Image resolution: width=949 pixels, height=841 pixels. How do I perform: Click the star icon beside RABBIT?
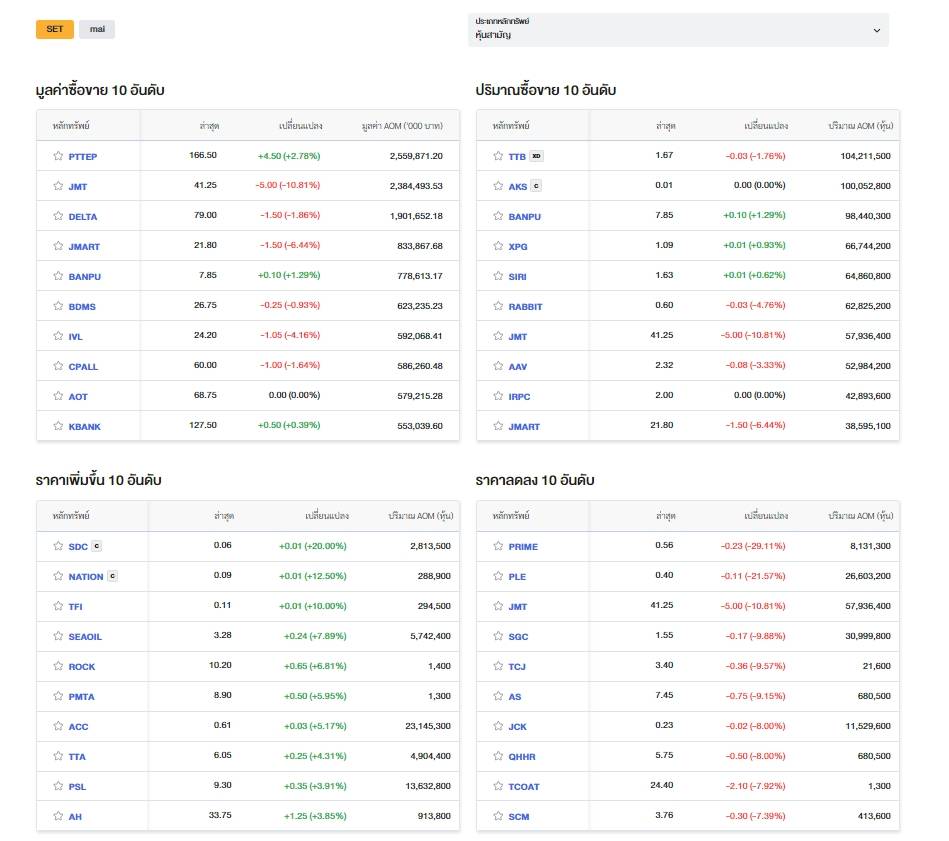click(x=498, y=306)
